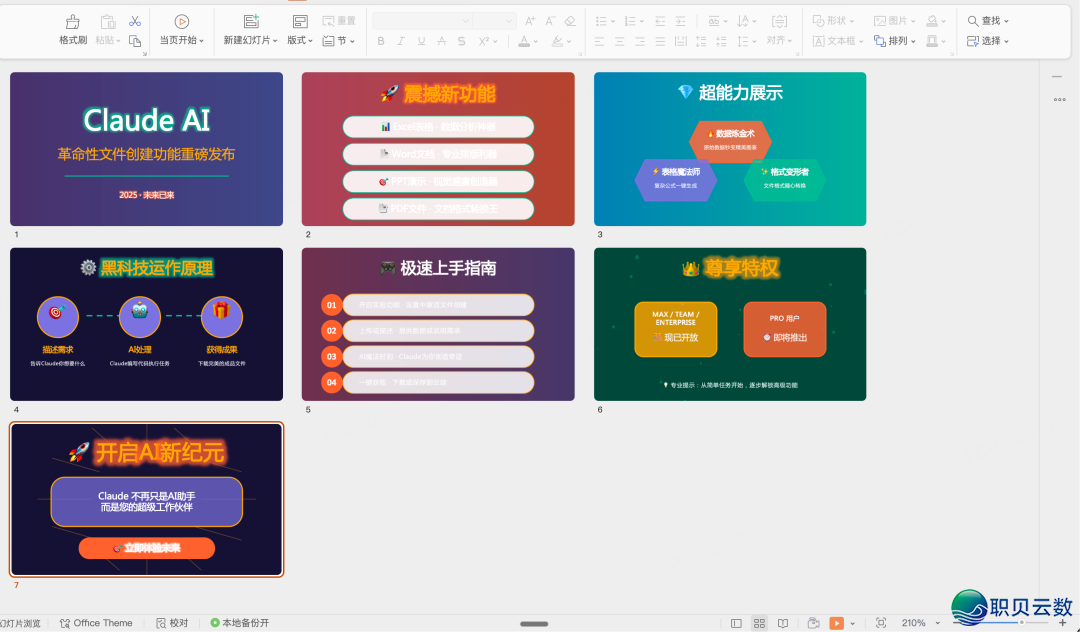1080x632 pixels.
Task: Switch to Slide Sorter view icon
Action: coord(759,624)
